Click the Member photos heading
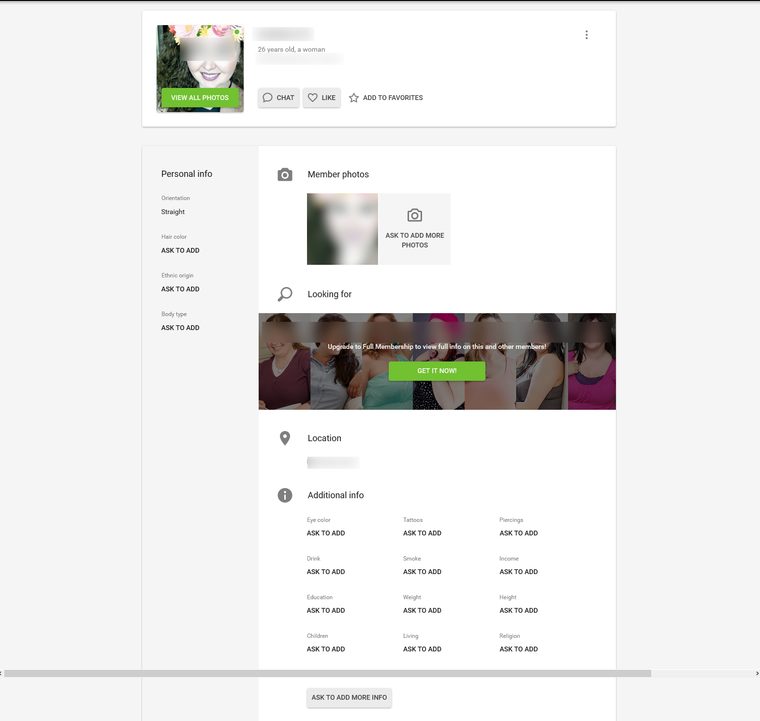Image resolution: width=760 pixels, height=721 pixels. (338, 174)
